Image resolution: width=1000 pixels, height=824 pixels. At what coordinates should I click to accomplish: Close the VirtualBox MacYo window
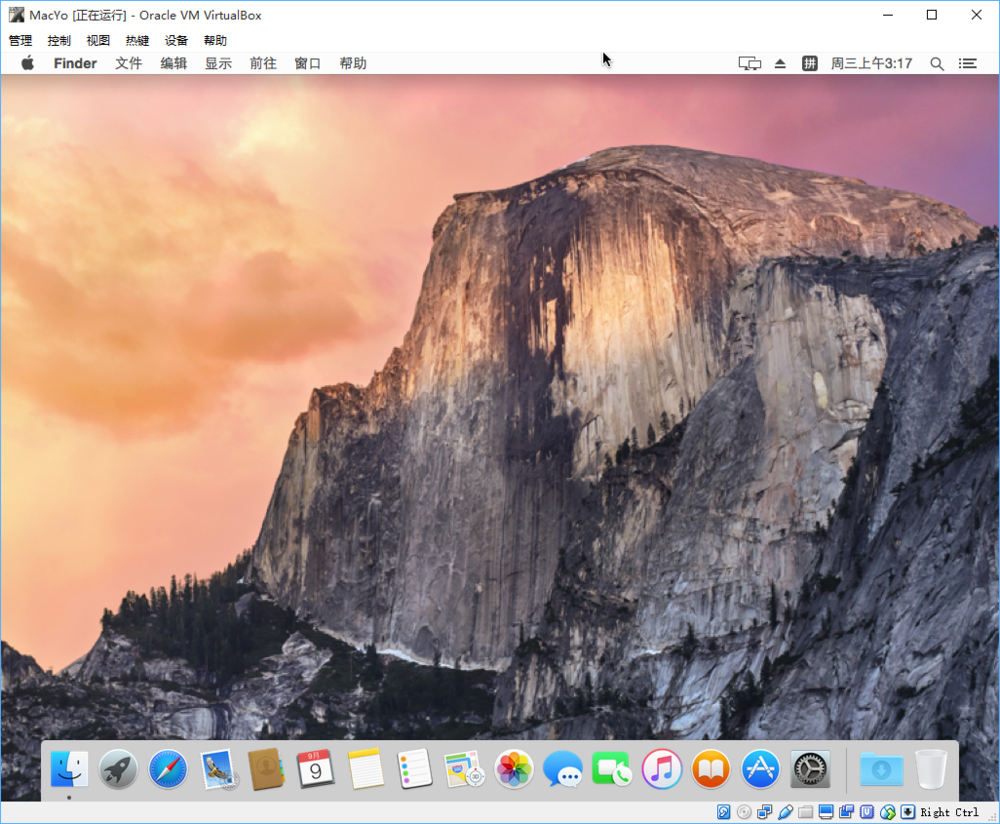click(x=976, y=15)
